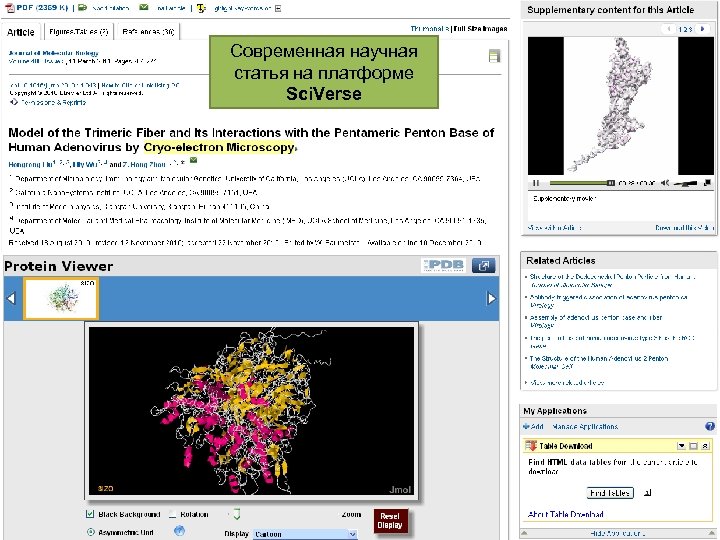The image size is (720, 540).
Task: Click the left arrow of the protein thumbnail strip
Action: coord(11,298)
